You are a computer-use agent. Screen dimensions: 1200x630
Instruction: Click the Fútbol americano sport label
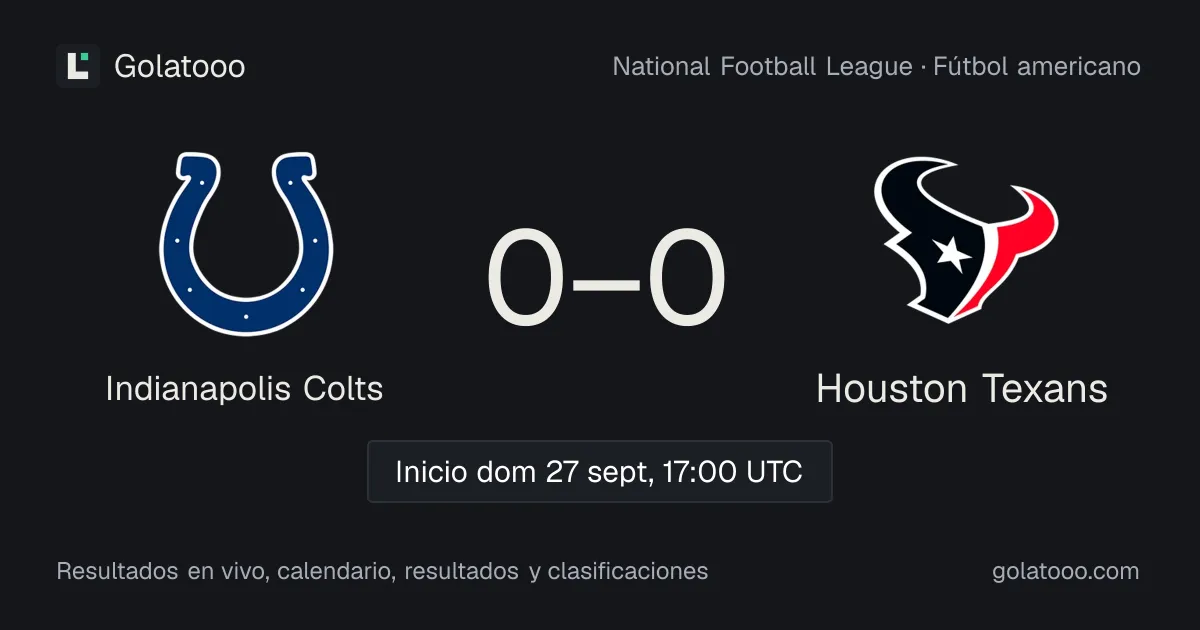pyautogui.click(x=1037, y=67)
